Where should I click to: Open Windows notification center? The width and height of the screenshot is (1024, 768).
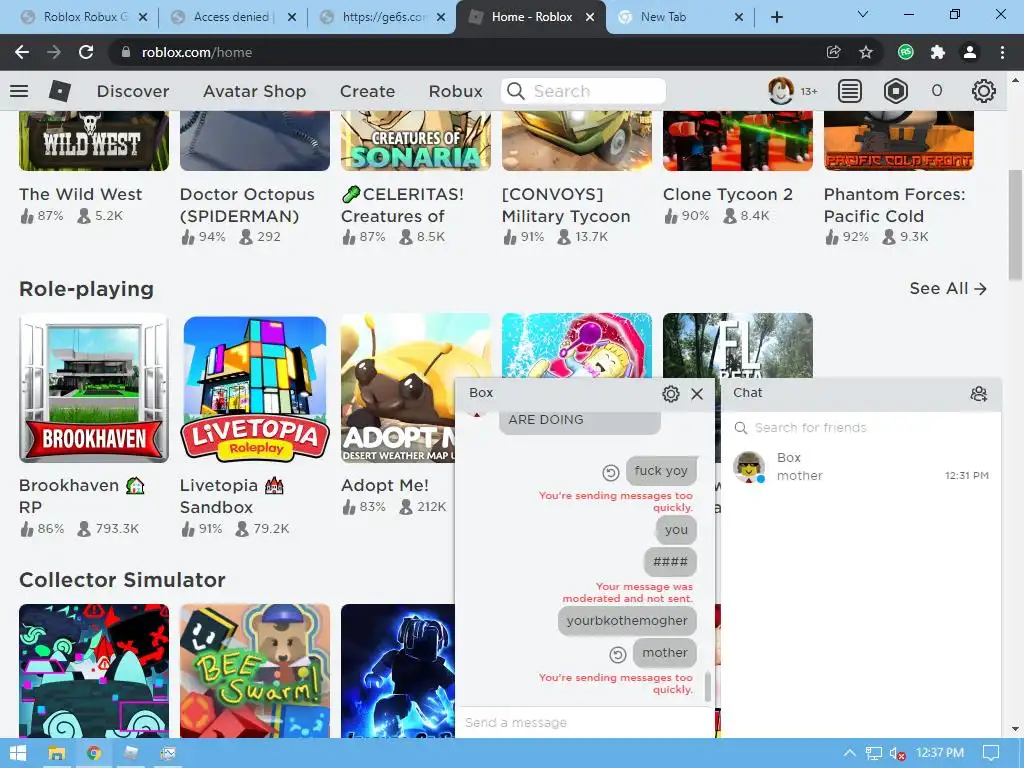[x=991, y=753]
